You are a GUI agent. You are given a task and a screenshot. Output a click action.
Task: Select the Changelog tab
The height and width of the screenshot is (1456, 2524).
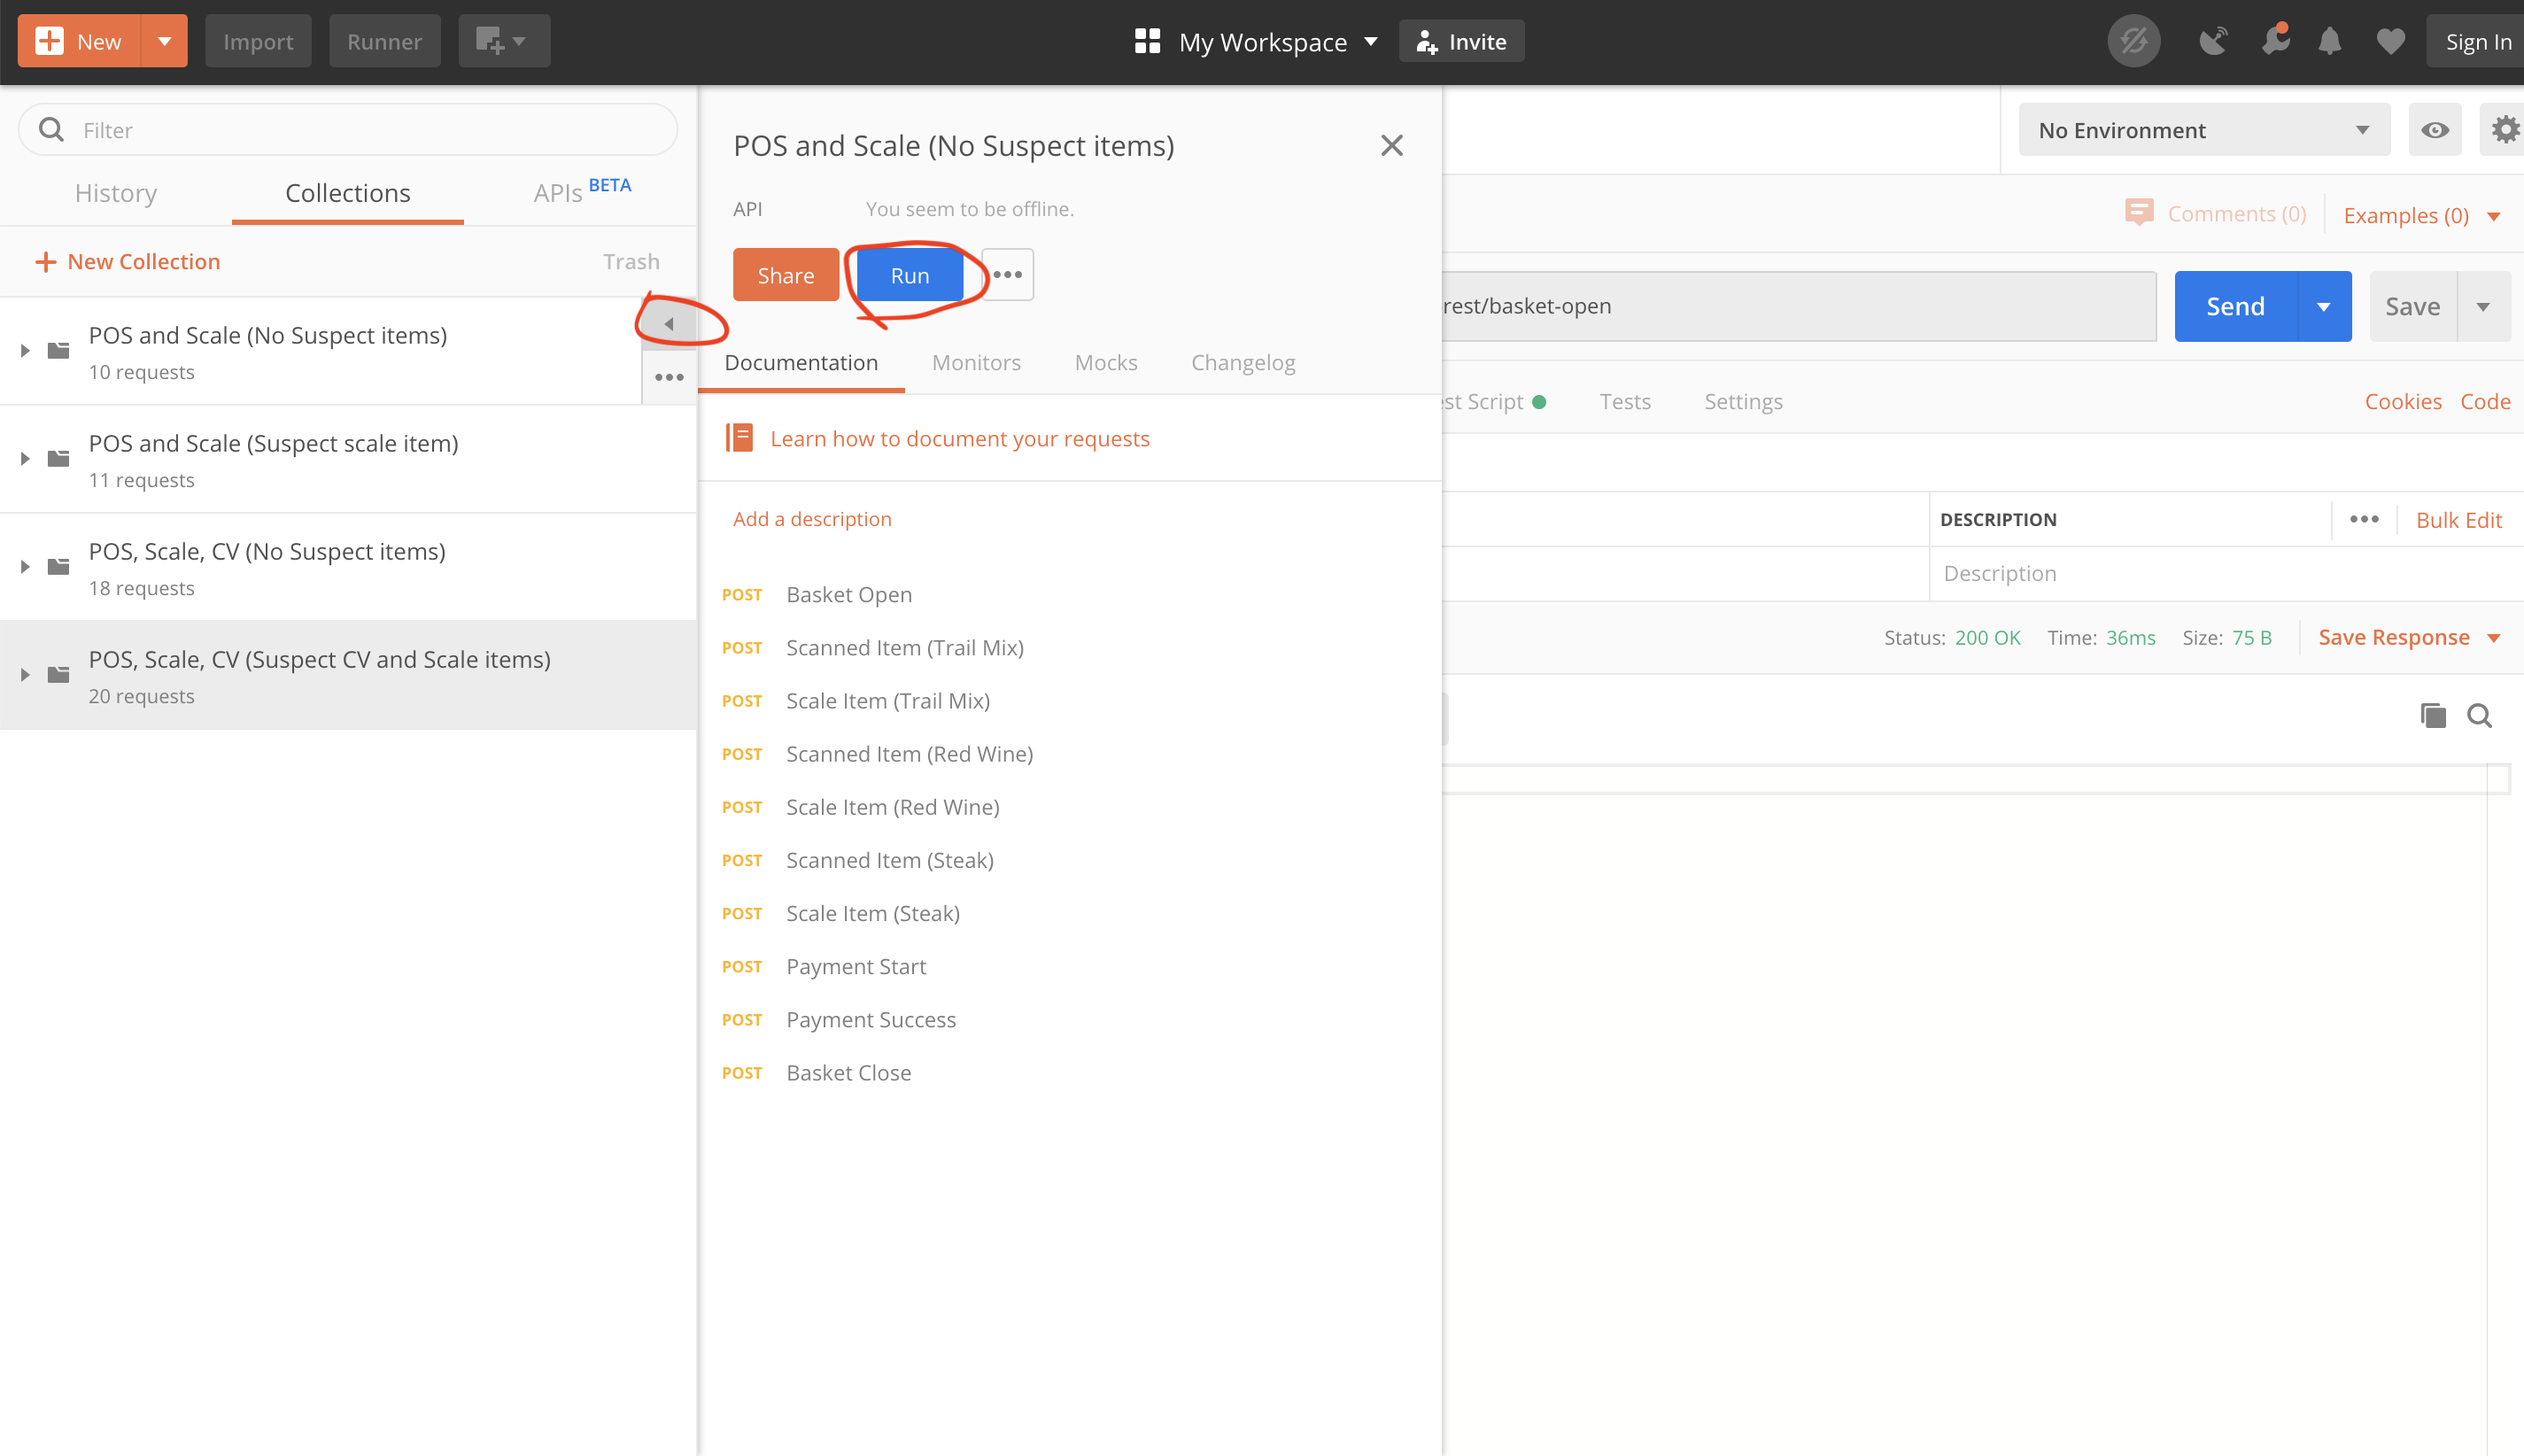pyautogui.click(x=1243, y=362)
